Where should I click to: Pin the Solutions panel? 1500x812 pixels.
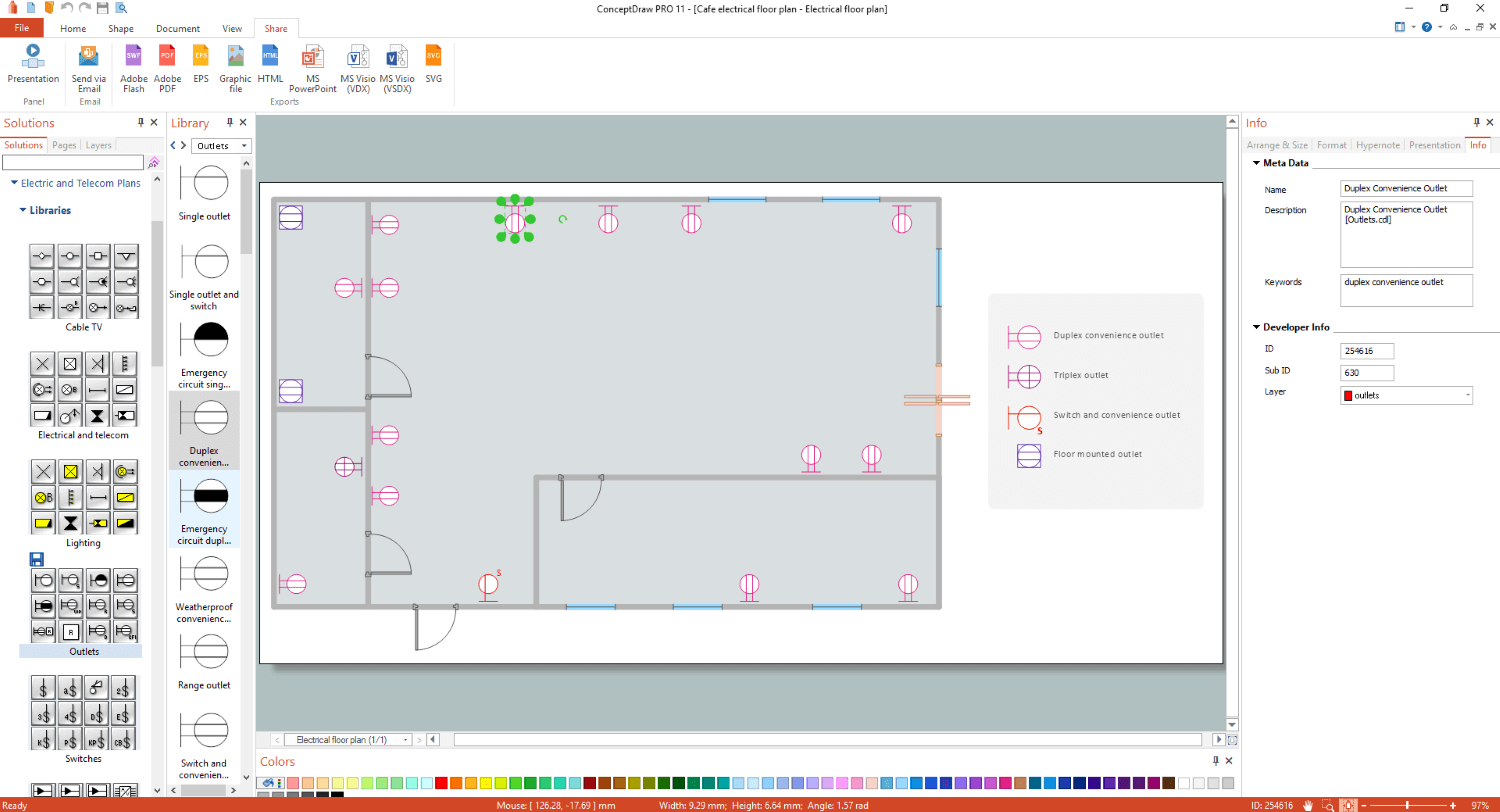[x=140, y=122]
